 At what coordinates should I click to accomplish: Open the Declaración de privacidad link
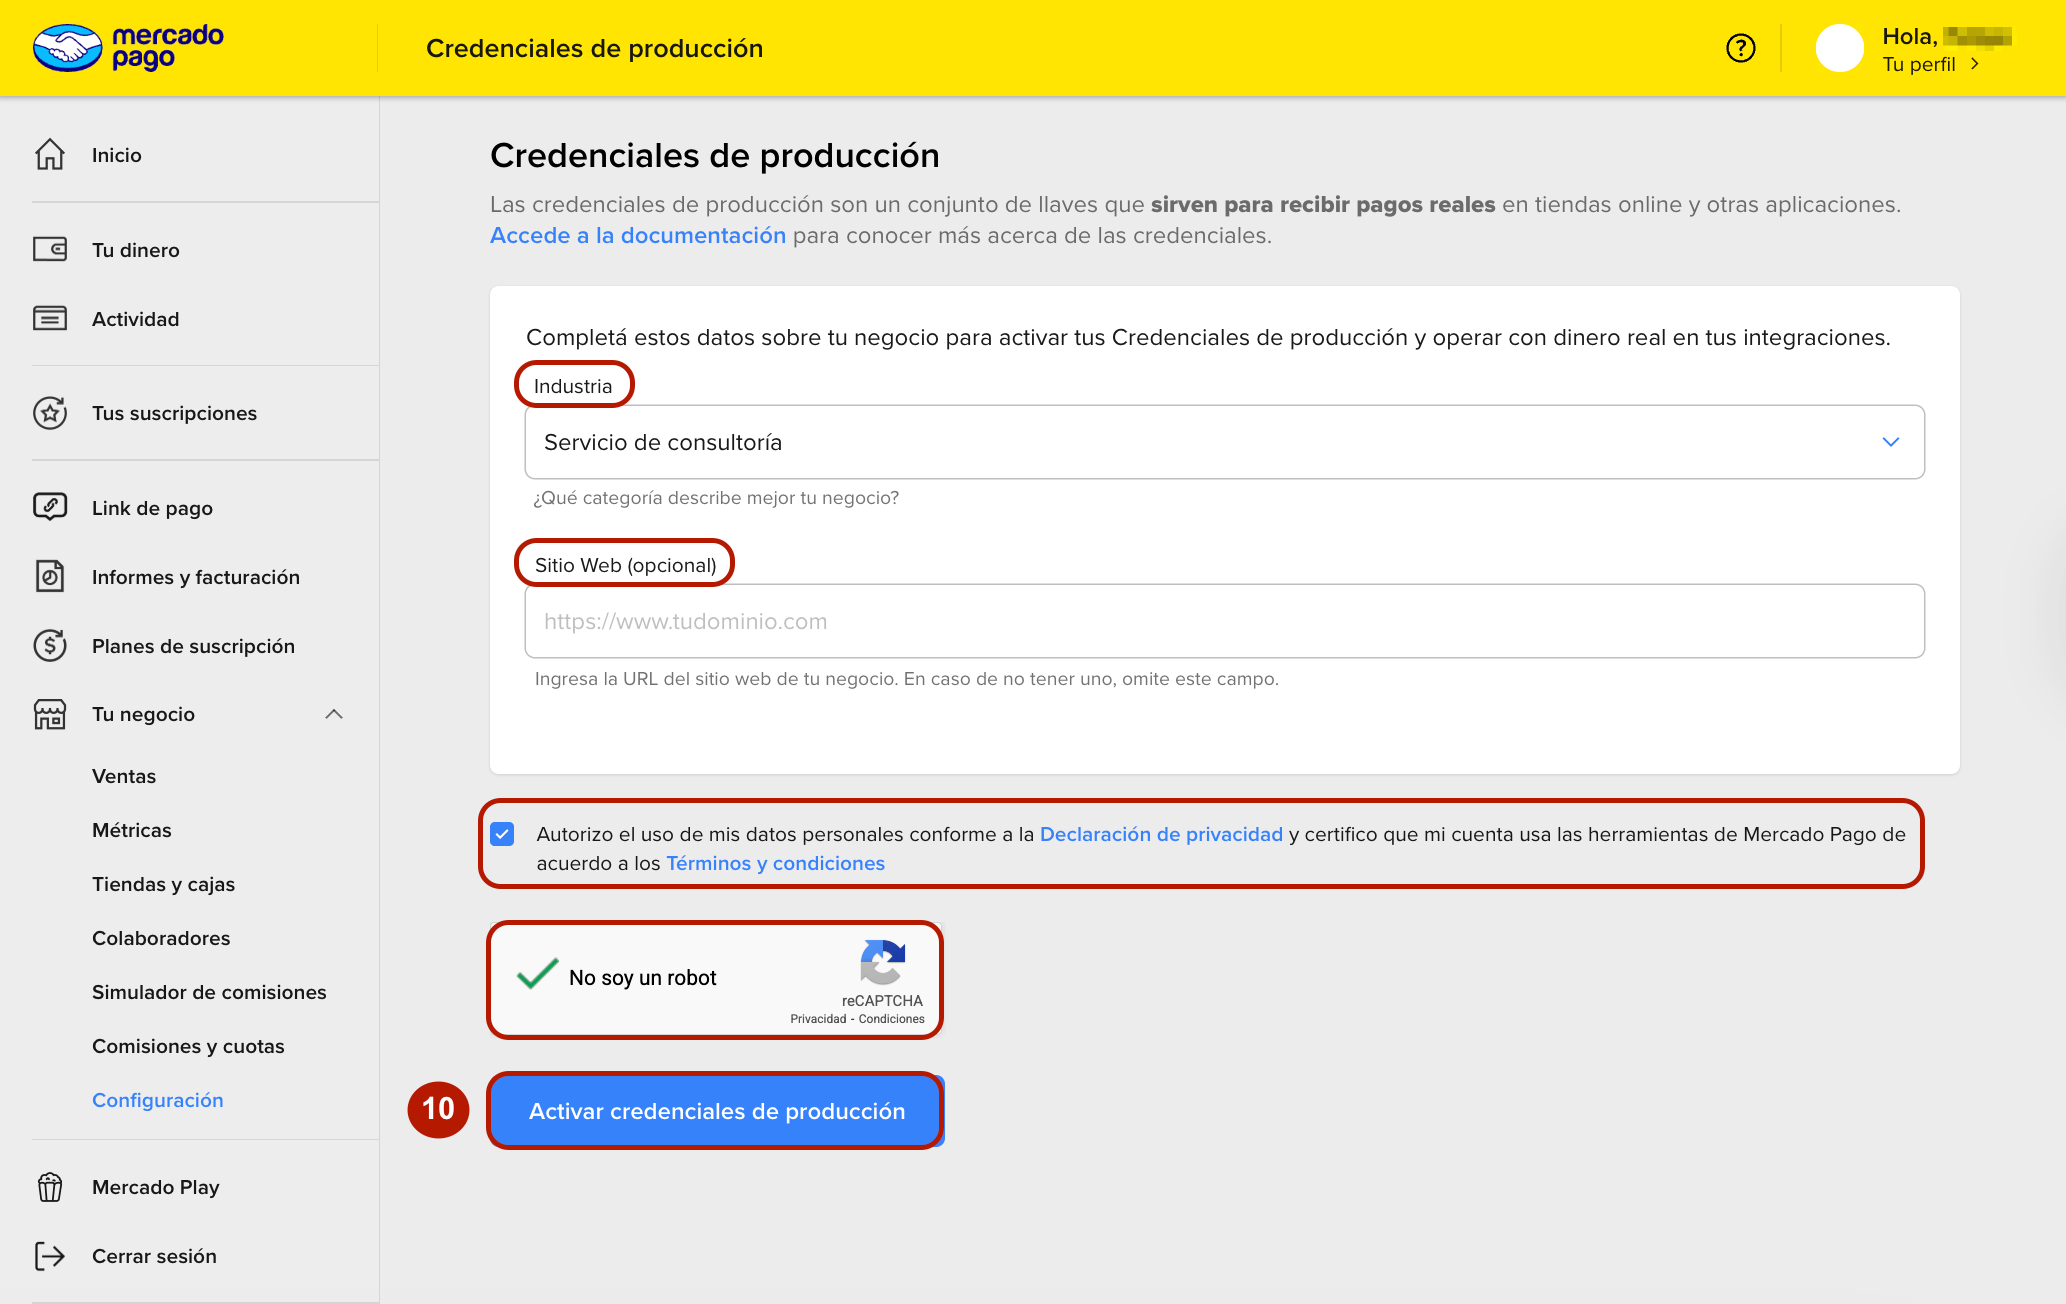tap(1161, 834)
